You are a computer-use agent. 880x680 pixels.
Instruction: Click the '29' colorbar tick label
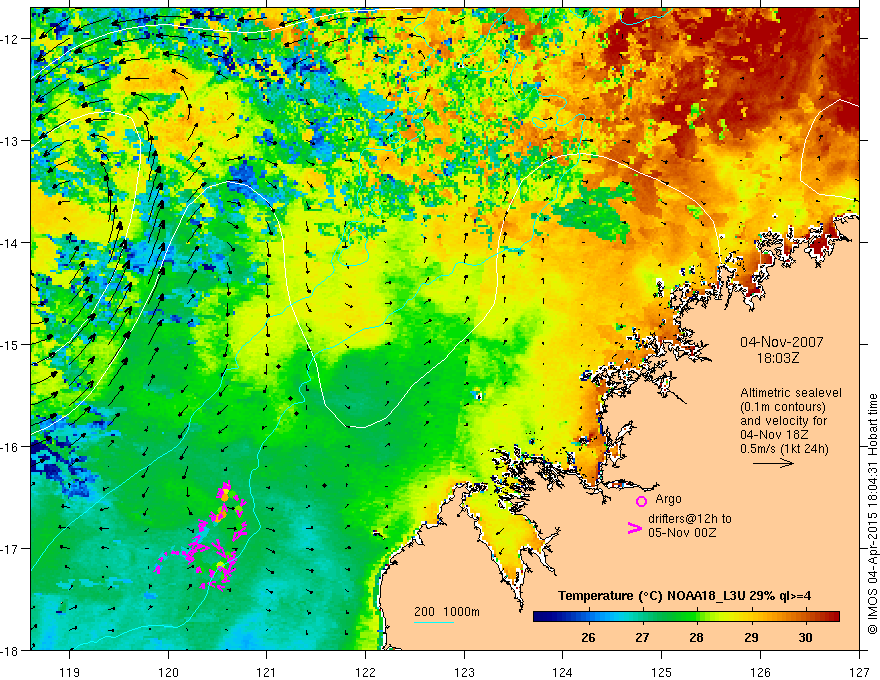751,637
